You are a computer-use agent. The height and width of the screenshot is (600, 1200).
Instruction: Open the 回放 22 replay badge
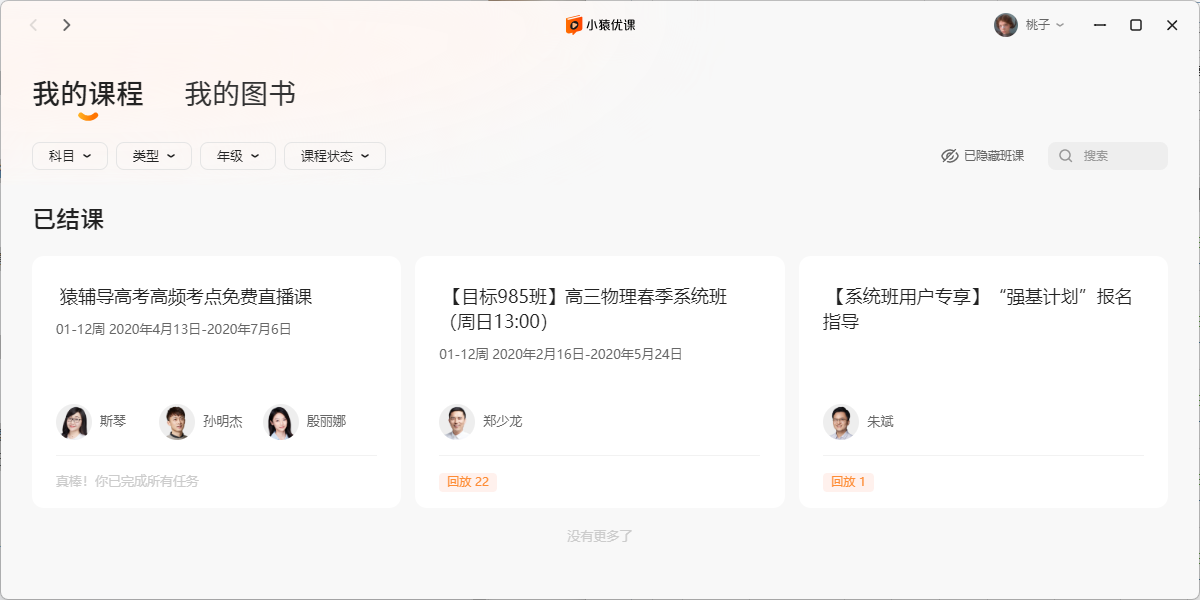click(x=468, y=482)
